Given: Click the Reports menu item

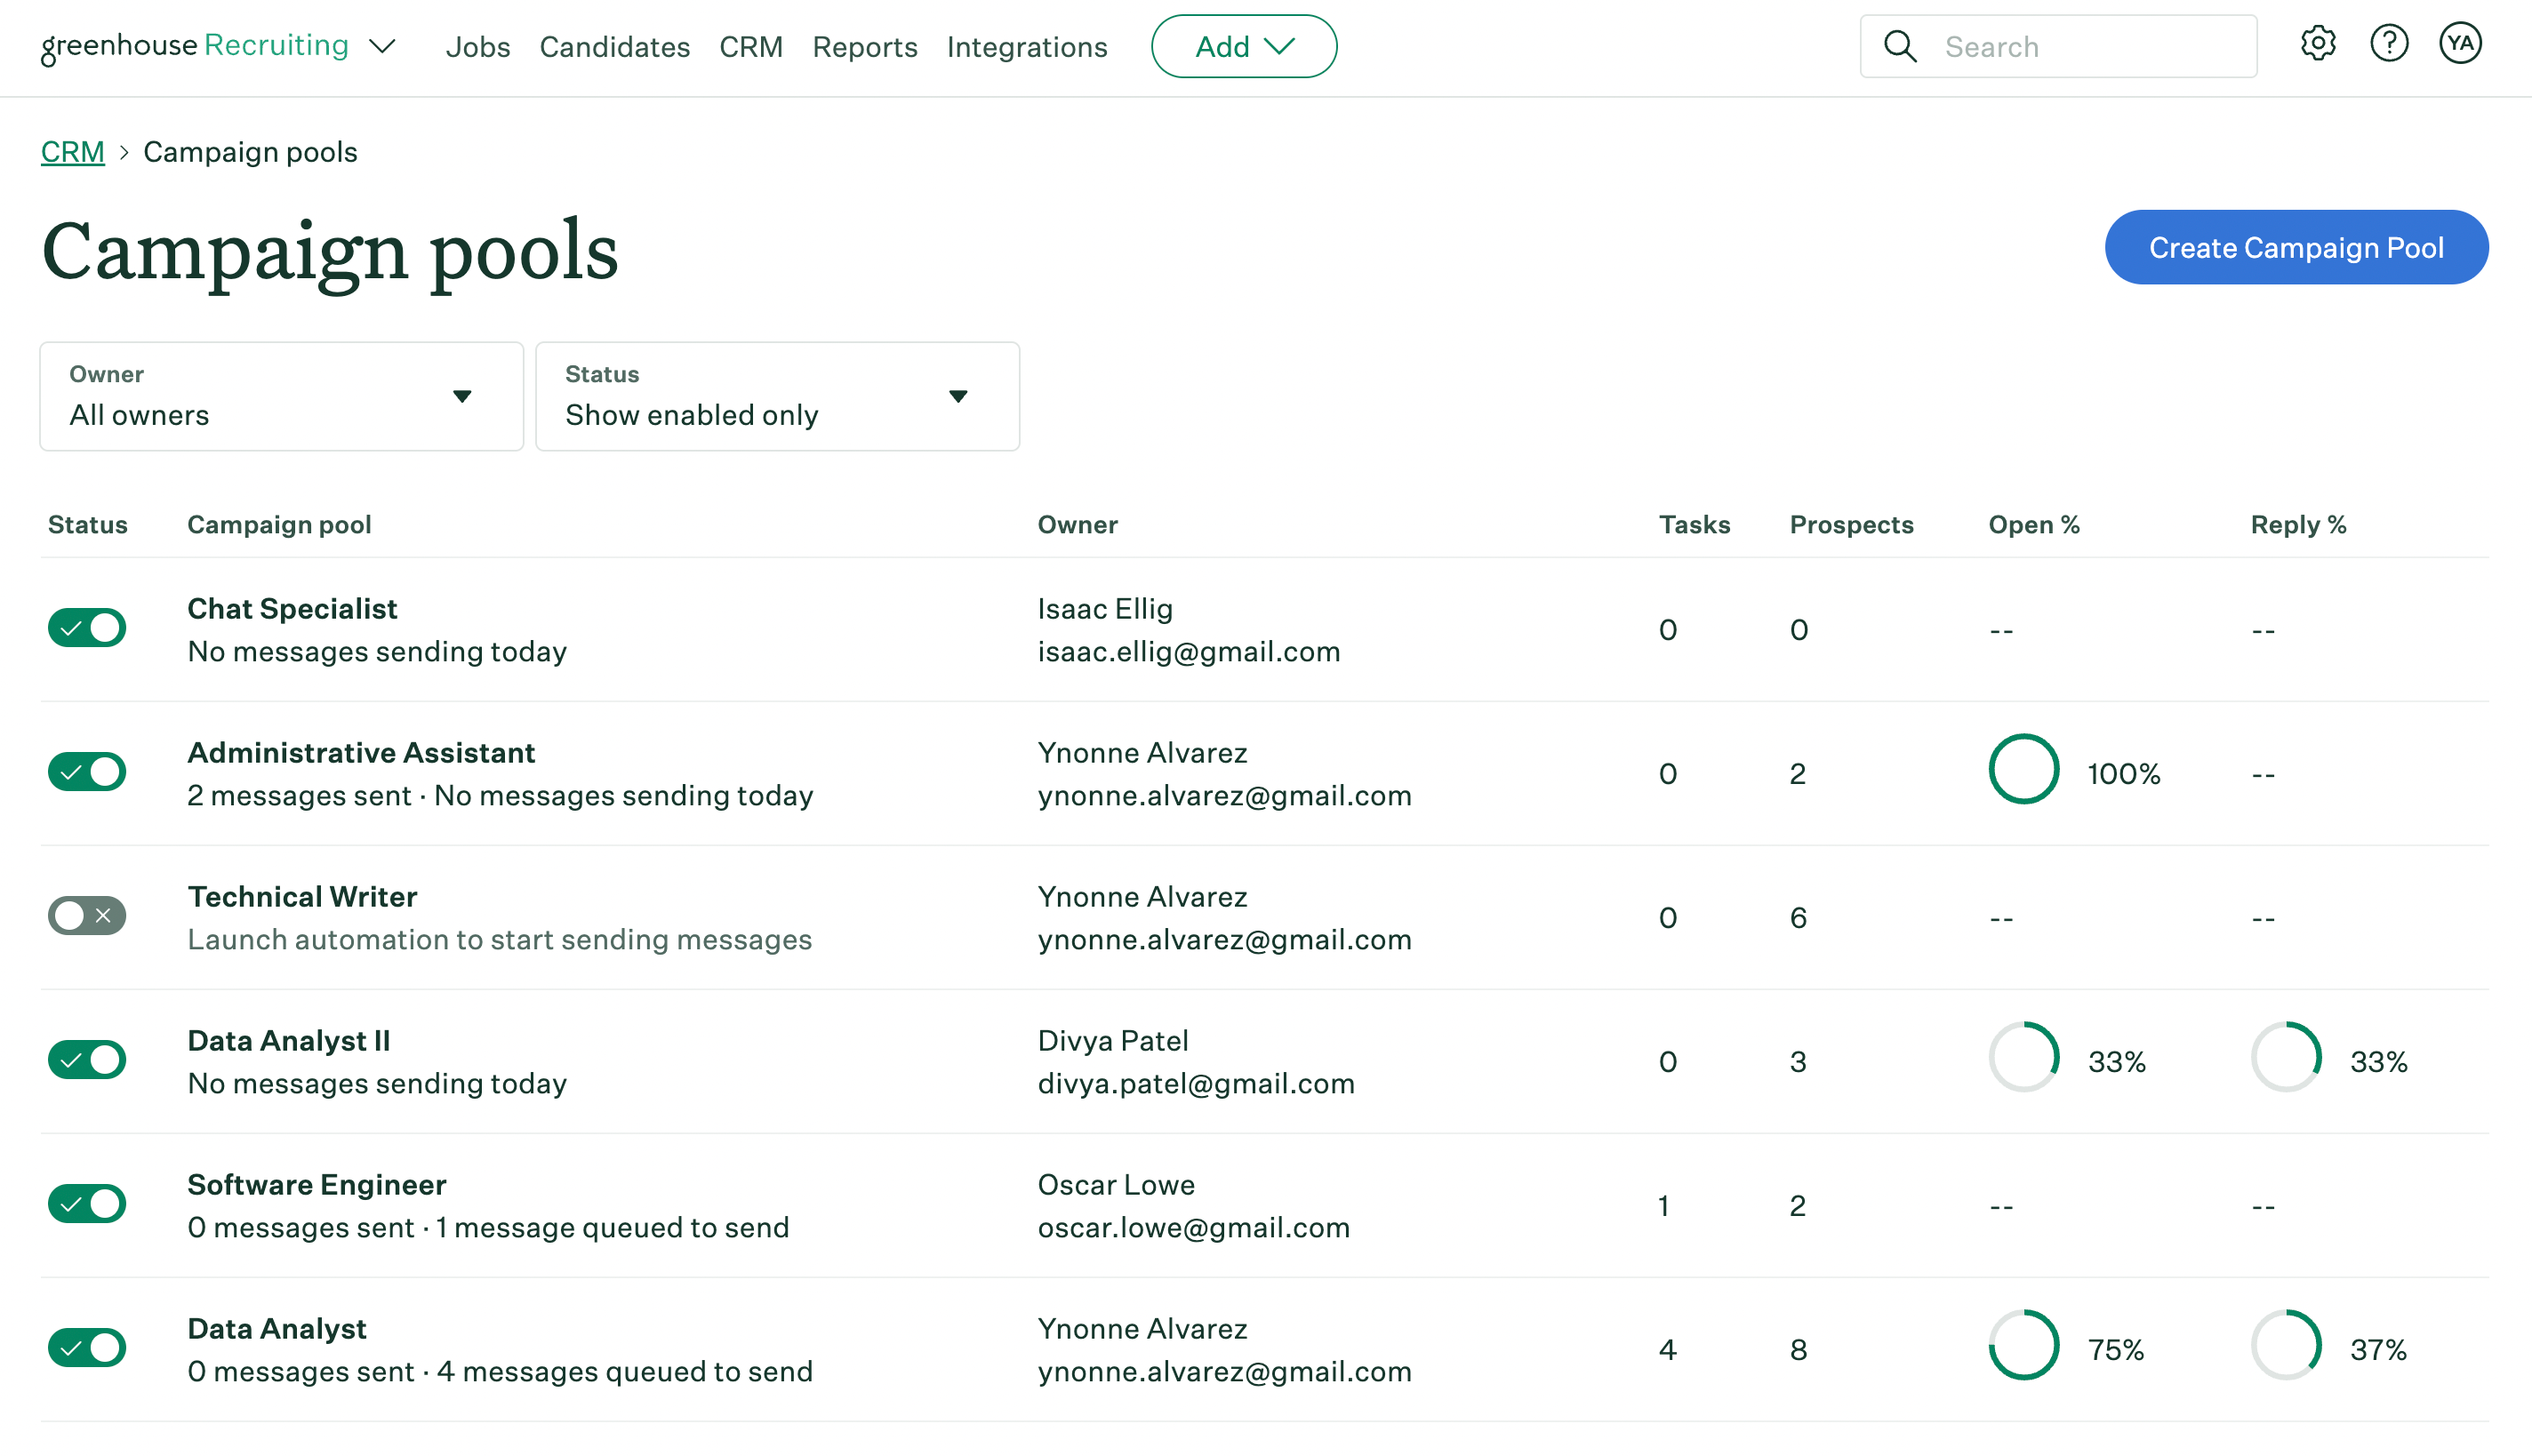Looking at the screenshot, I should click(864, 47).
